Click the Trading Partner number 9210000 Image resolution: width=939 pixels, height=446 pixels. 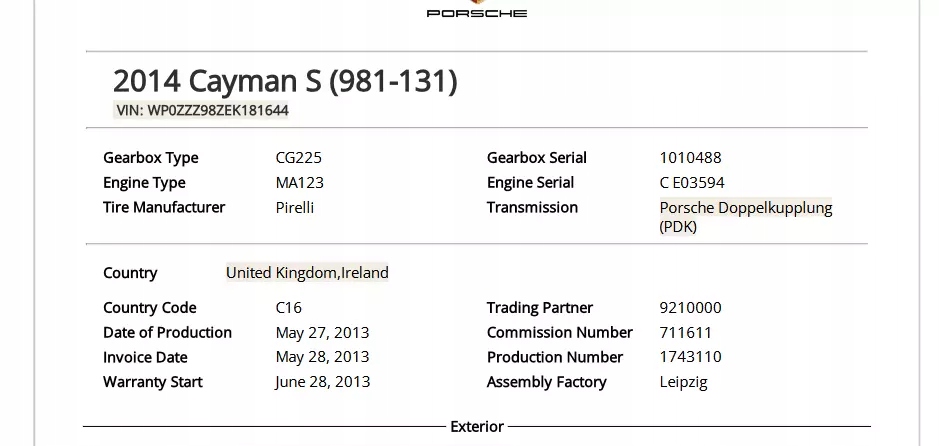coord(690,308)
